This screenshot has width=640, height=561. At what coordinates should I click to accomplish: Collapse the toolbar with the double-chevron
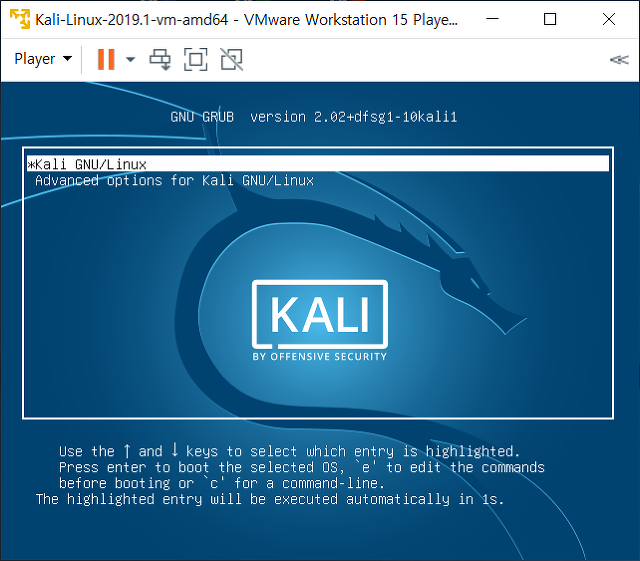619,60
